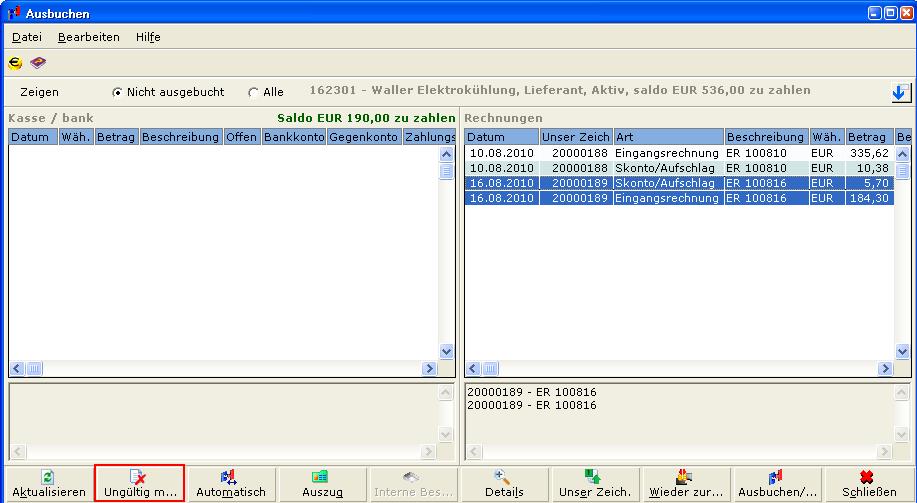Click the Ungültig m... button
This screenshot has height=503, width=917.
(x=140, y=484)
